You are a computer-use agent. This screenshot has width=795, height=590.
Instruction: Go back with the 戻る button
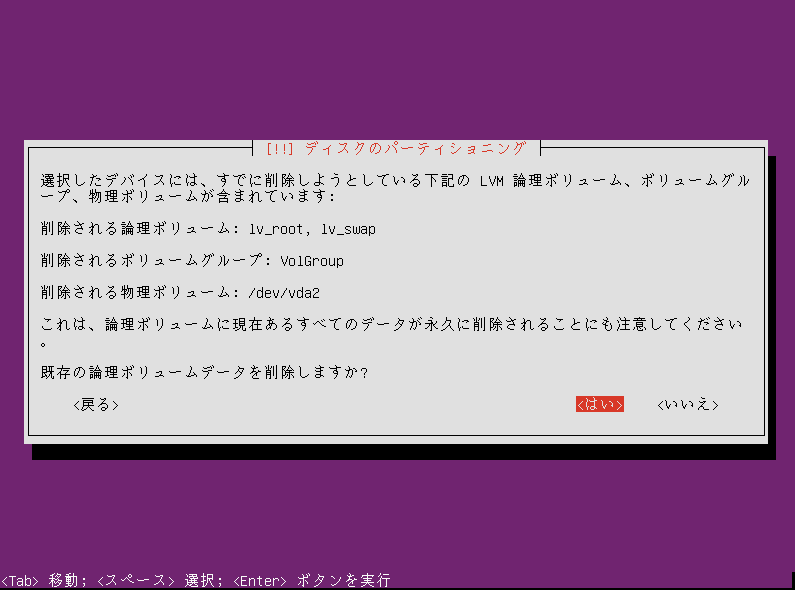click(x=96, y=404)
